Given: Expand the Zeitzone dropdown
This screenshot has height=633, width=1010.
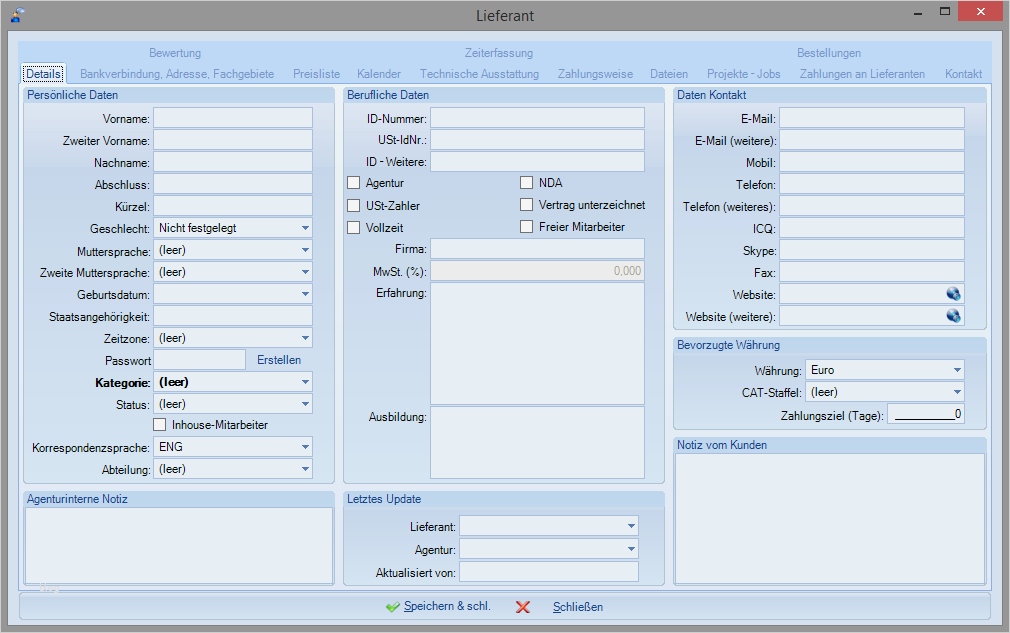Looking at the screenshot, I should pos(306,337).
